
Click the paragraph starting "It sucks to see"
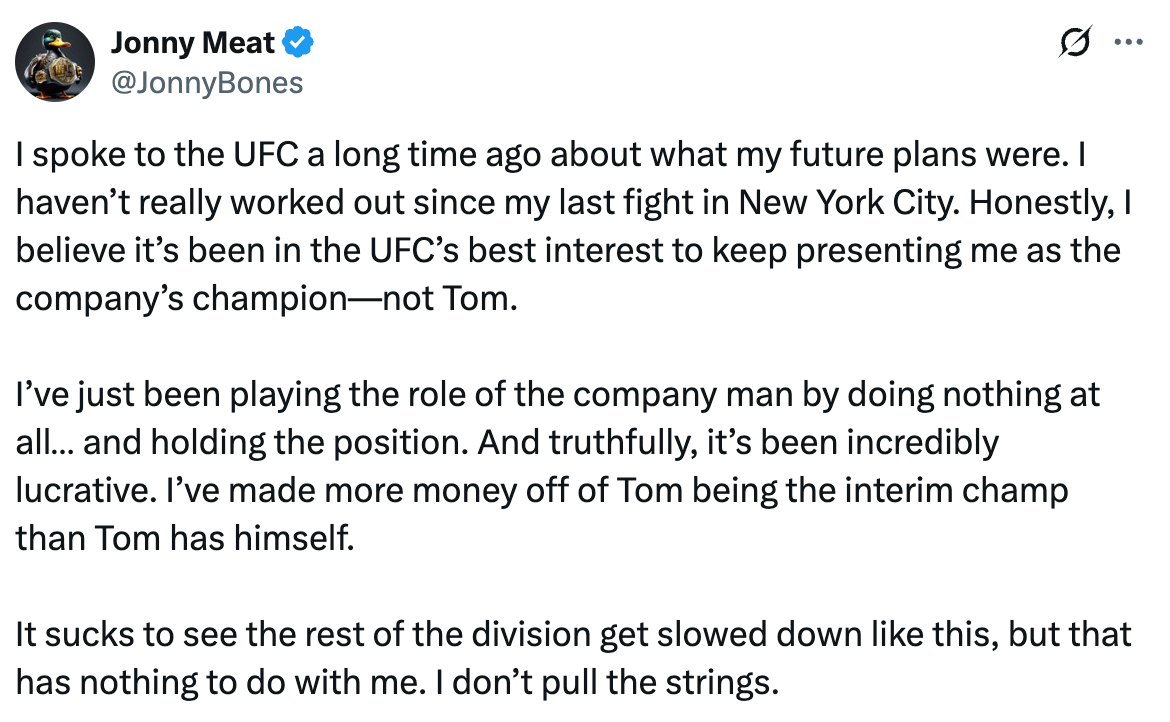coord(574,659)
